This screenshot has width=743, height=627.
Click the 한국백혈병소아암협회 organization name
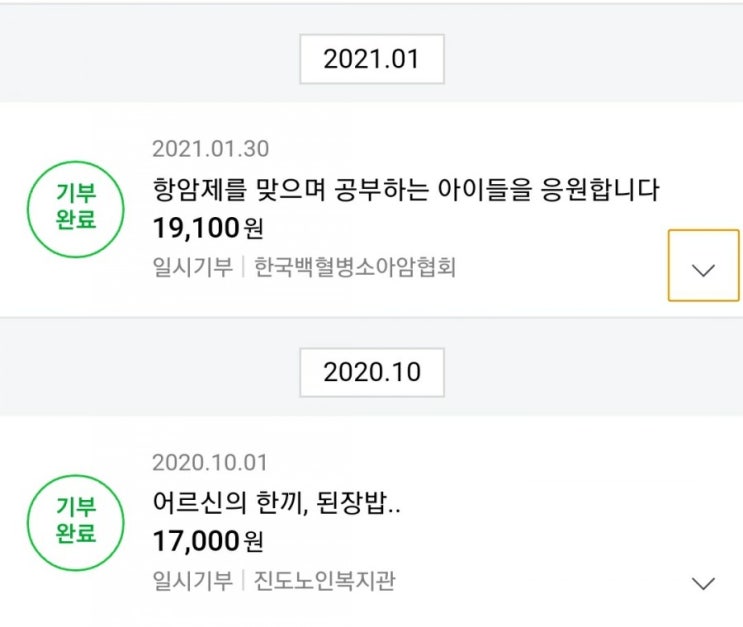[355, 267]
